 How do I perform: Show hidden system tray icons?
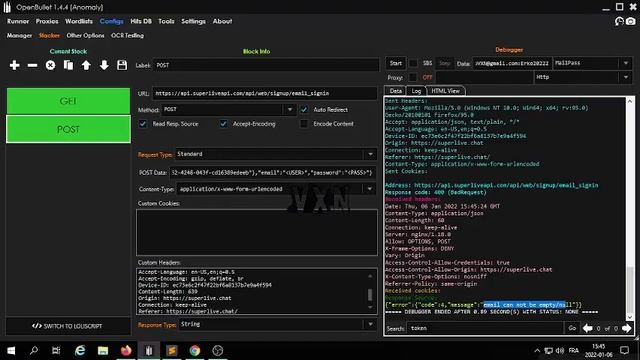point(537,351)
